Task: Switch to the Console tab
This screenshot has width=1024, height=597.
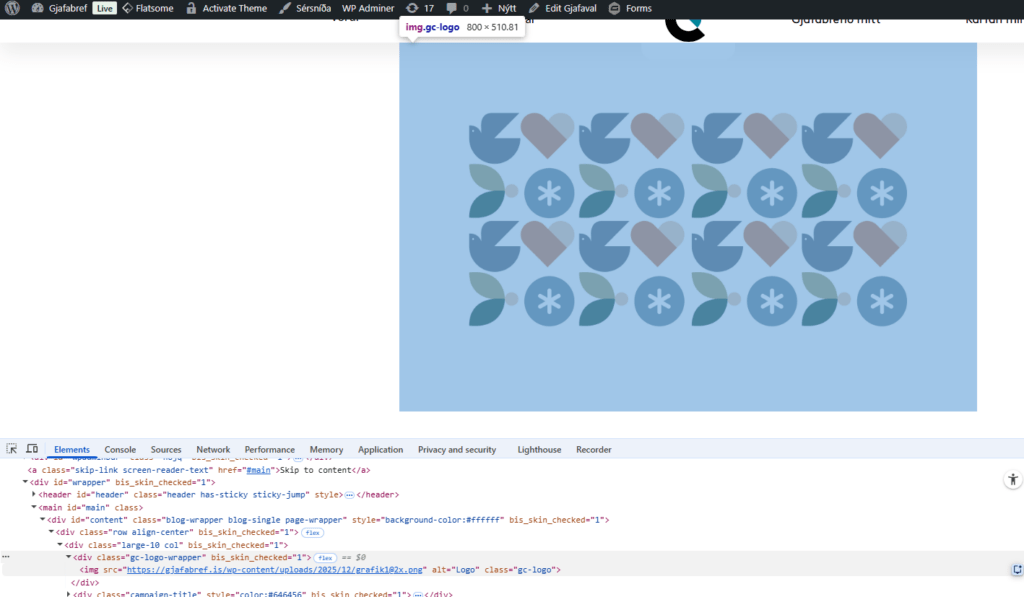Action: (120, 450)
